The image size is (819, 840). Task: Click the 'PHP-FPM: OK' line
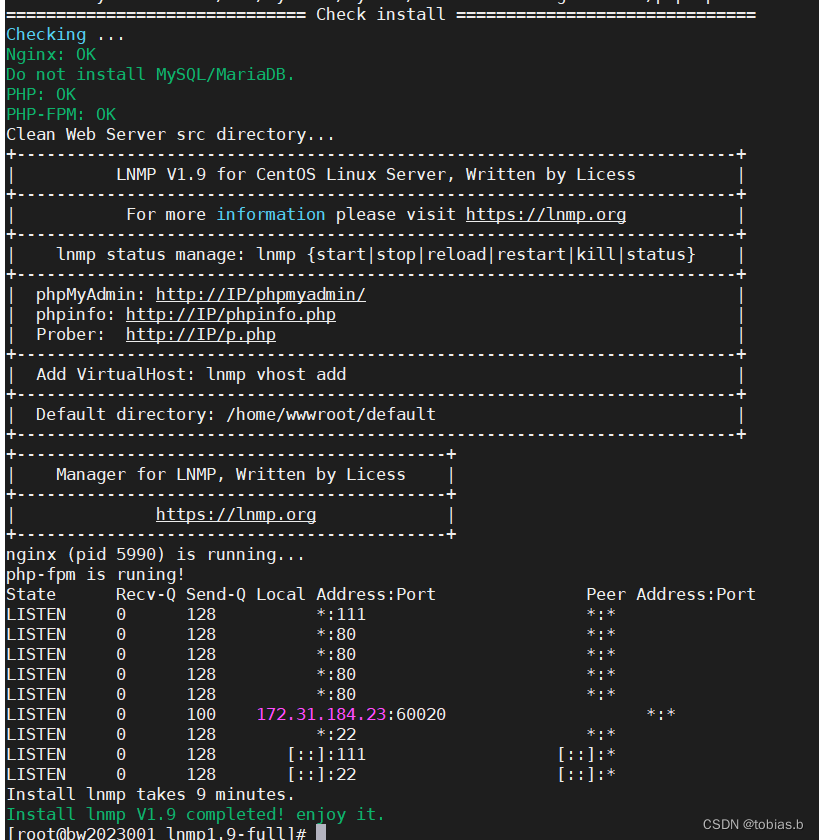[61, 115]
